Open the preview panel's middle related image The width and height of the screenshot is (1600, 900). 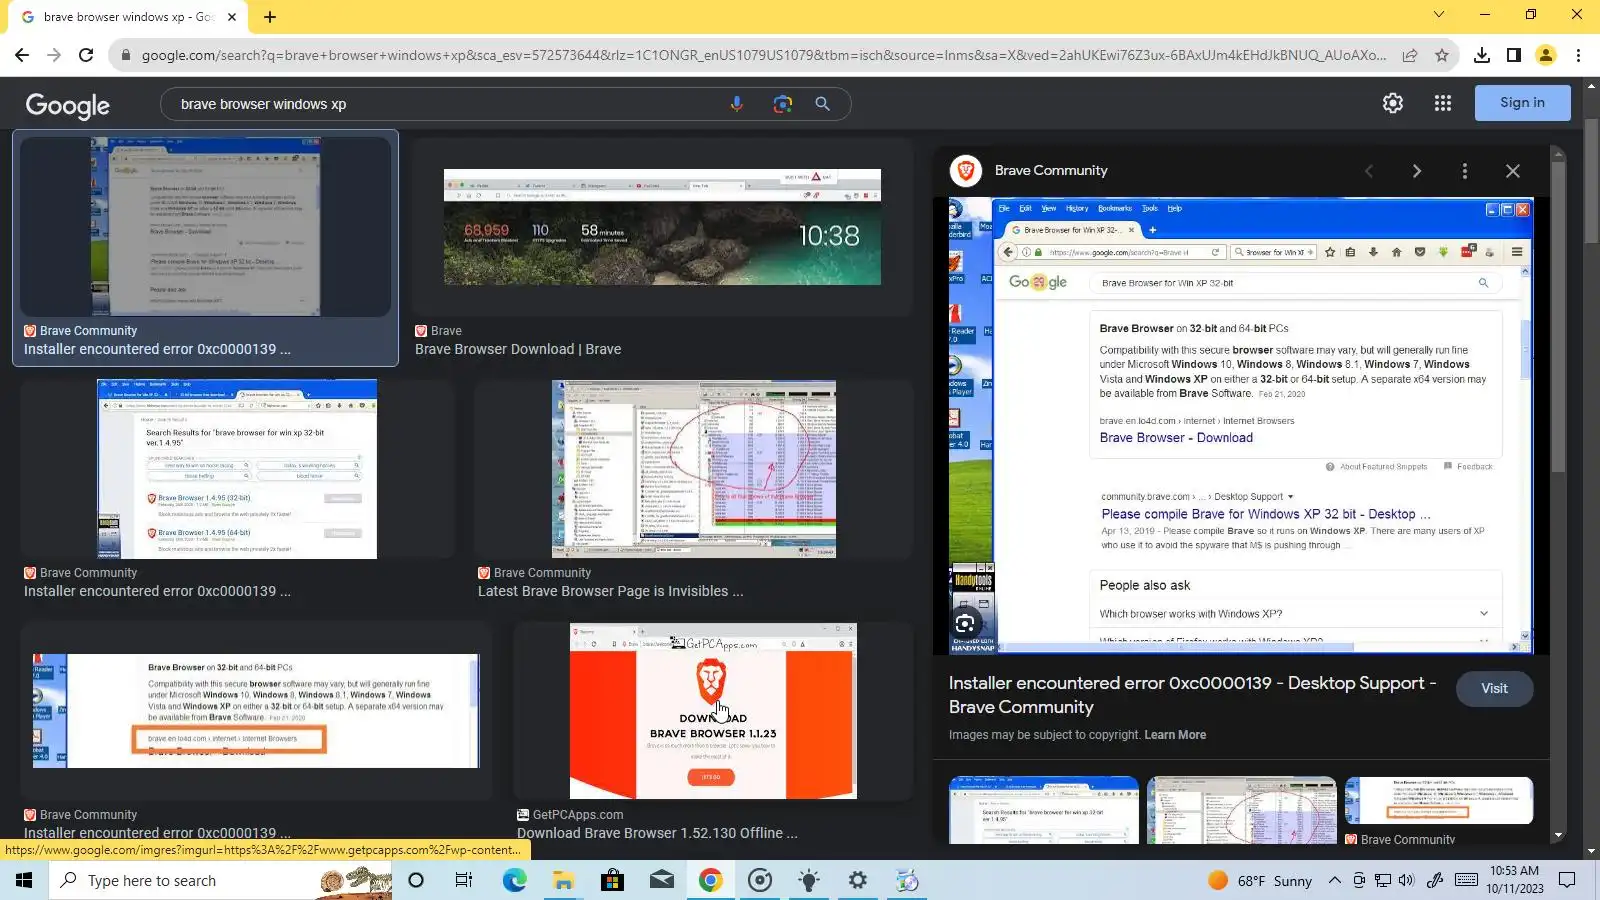coord(1242,810)
